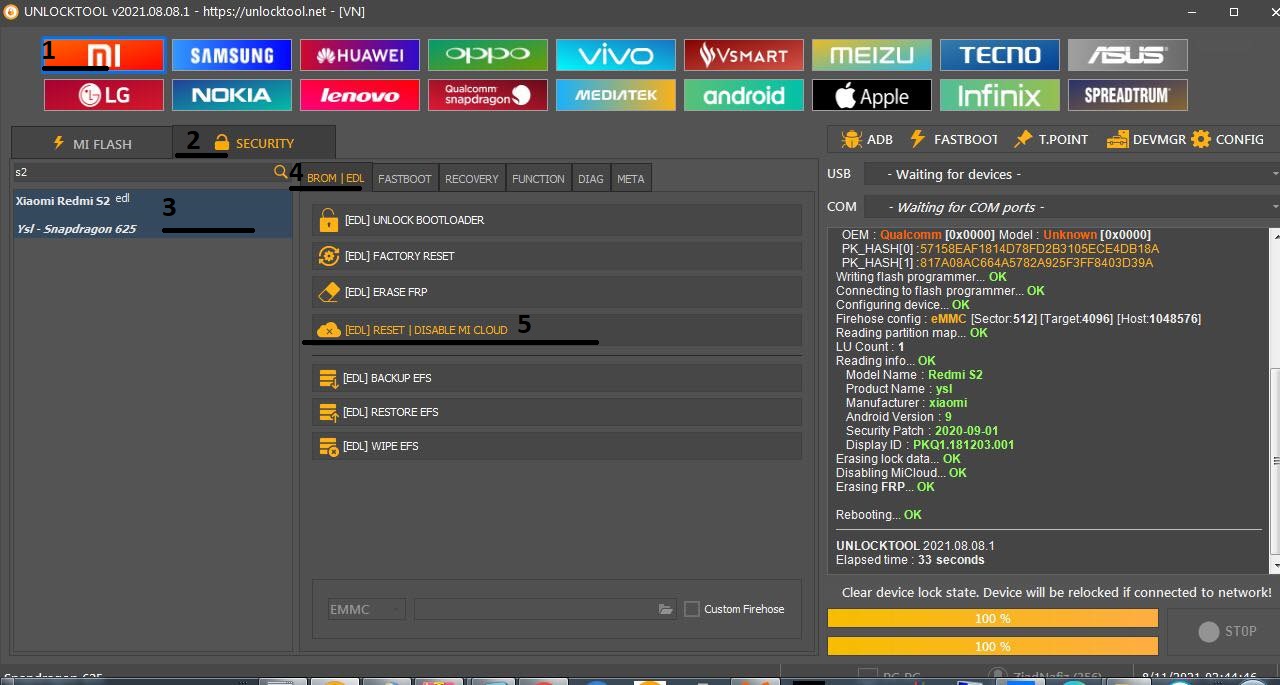1280x685 pixels.
Task: Click the lower 100% progress bar
Action: click(x=992, y=646)
